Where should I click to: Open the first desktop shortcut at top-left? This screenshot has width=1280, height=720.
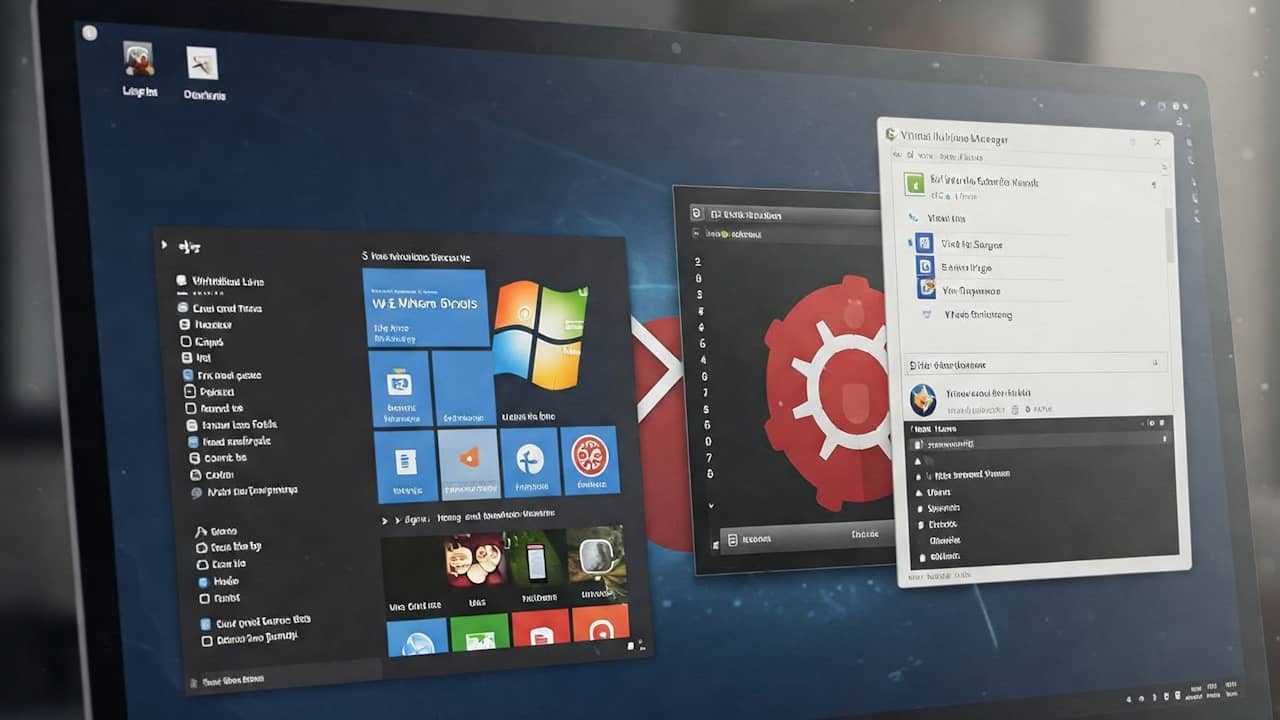[x=138, y=62]
